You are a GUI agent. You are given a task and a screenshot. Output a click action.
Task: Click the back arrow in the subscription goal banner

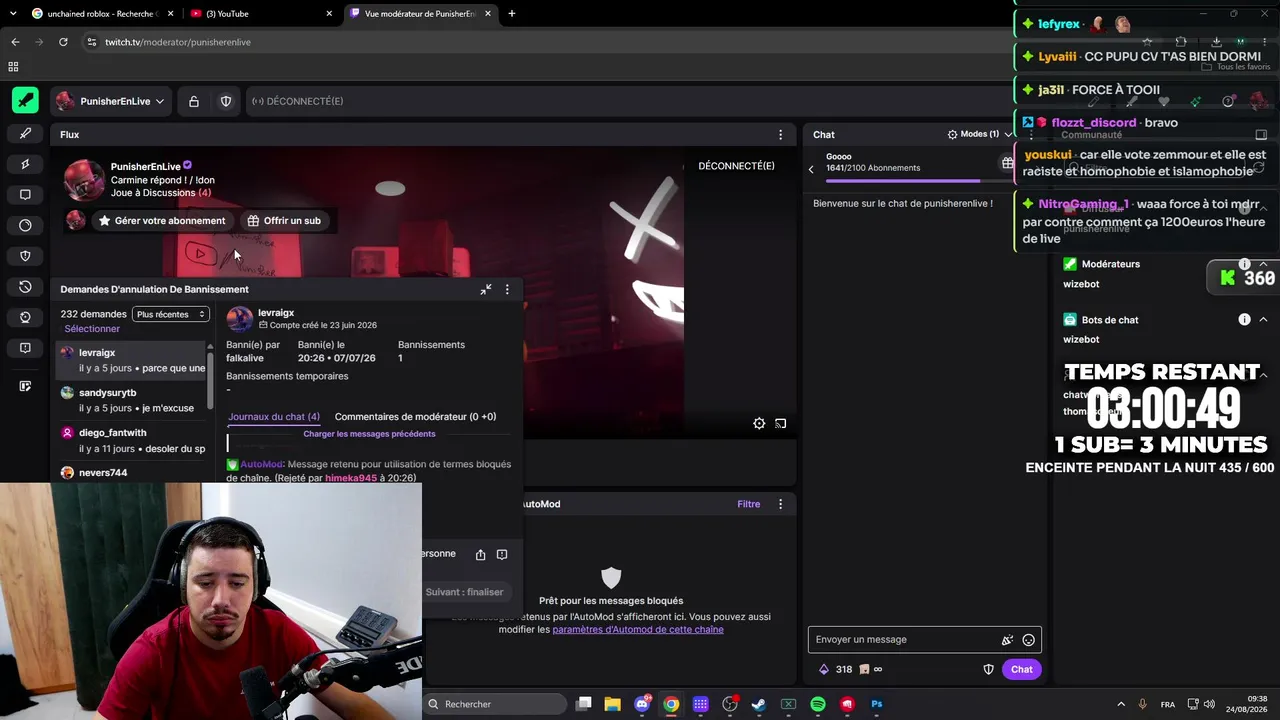click(811, 169)
